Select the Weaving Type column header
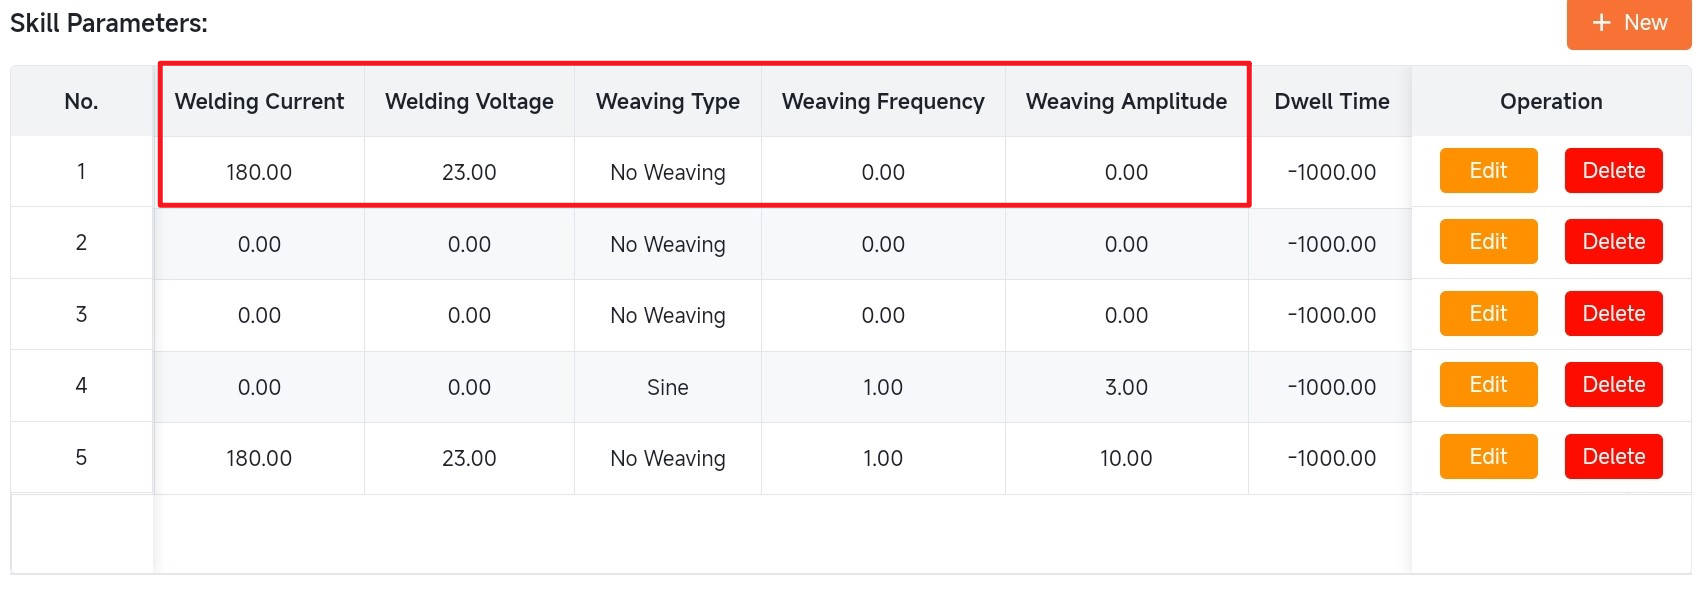 (x=667, y=102)
